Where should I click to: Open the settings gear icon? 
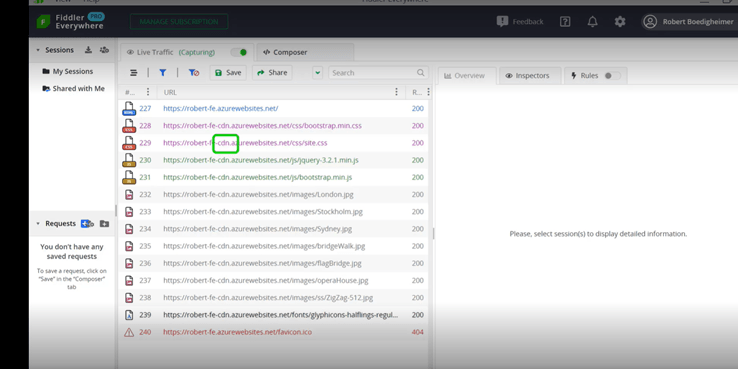click(x=620, y=22)
